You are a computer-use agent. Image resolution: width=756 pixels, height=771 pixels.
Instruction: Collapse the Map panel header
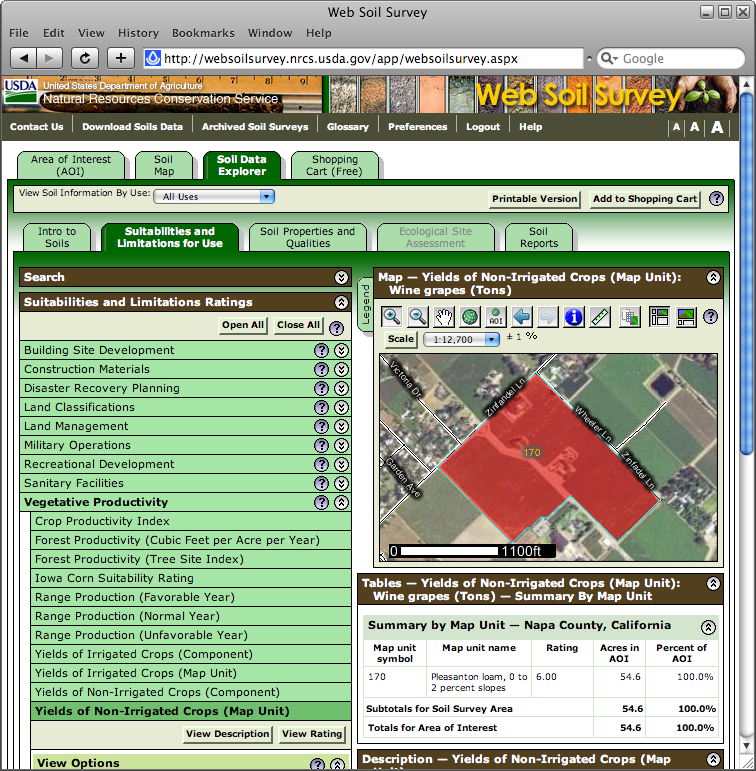pos(713,277)
